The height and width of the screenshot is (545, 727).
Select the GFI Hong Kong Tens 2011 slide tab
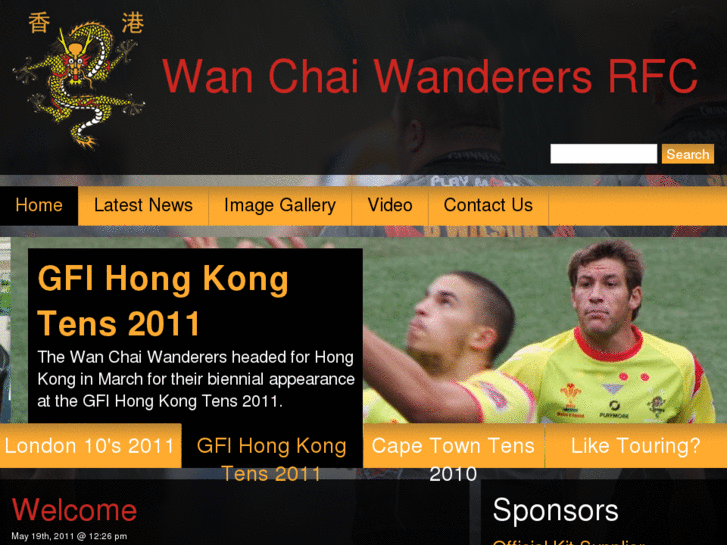(x=272, y=459)
